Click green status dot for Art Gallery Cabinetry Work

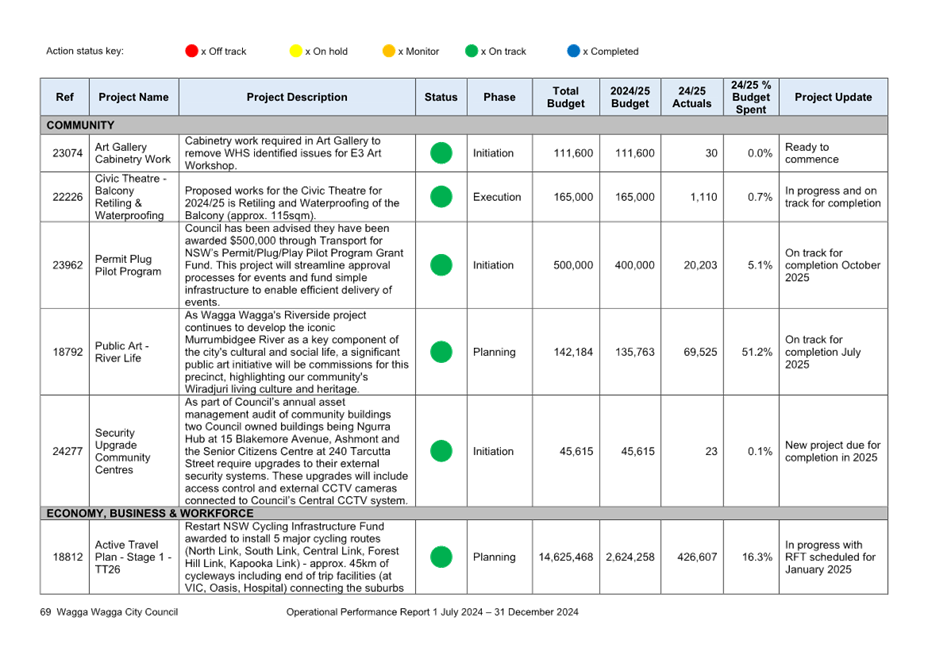coord(441,153)
